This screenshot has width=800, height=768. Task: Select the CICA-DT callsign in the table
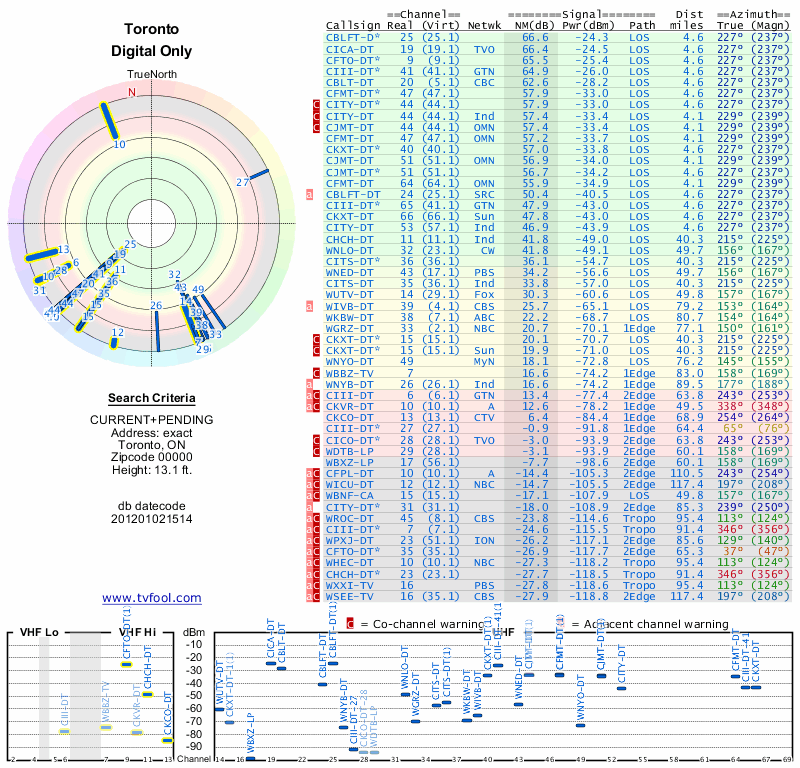(349, 49)
